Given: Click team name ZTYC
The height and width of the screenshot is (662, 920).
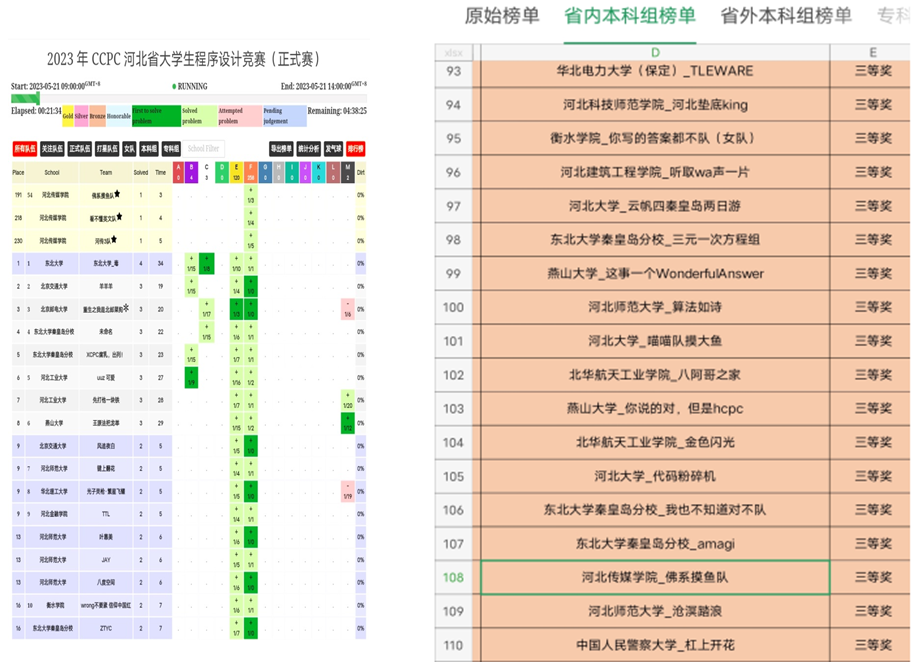Looking at the screenshot, I should [x=106, y=629].
